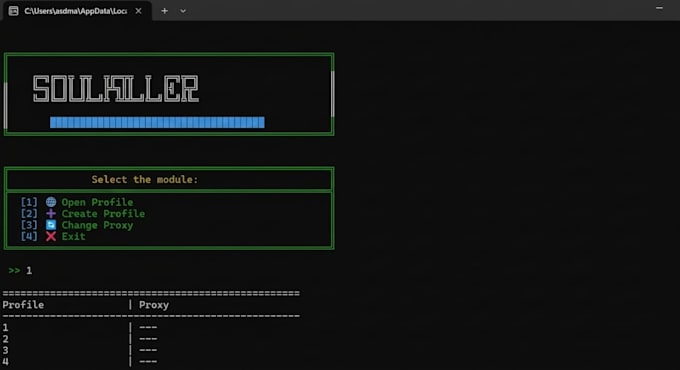
Task: Click the 'Select the module:' heading
Action: point(144,179)
